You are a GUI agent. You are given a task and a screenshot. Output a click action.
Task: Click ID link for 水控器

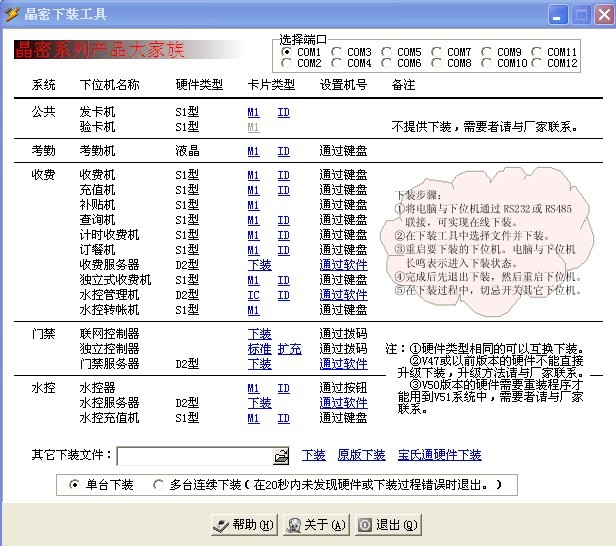point(284,388)
